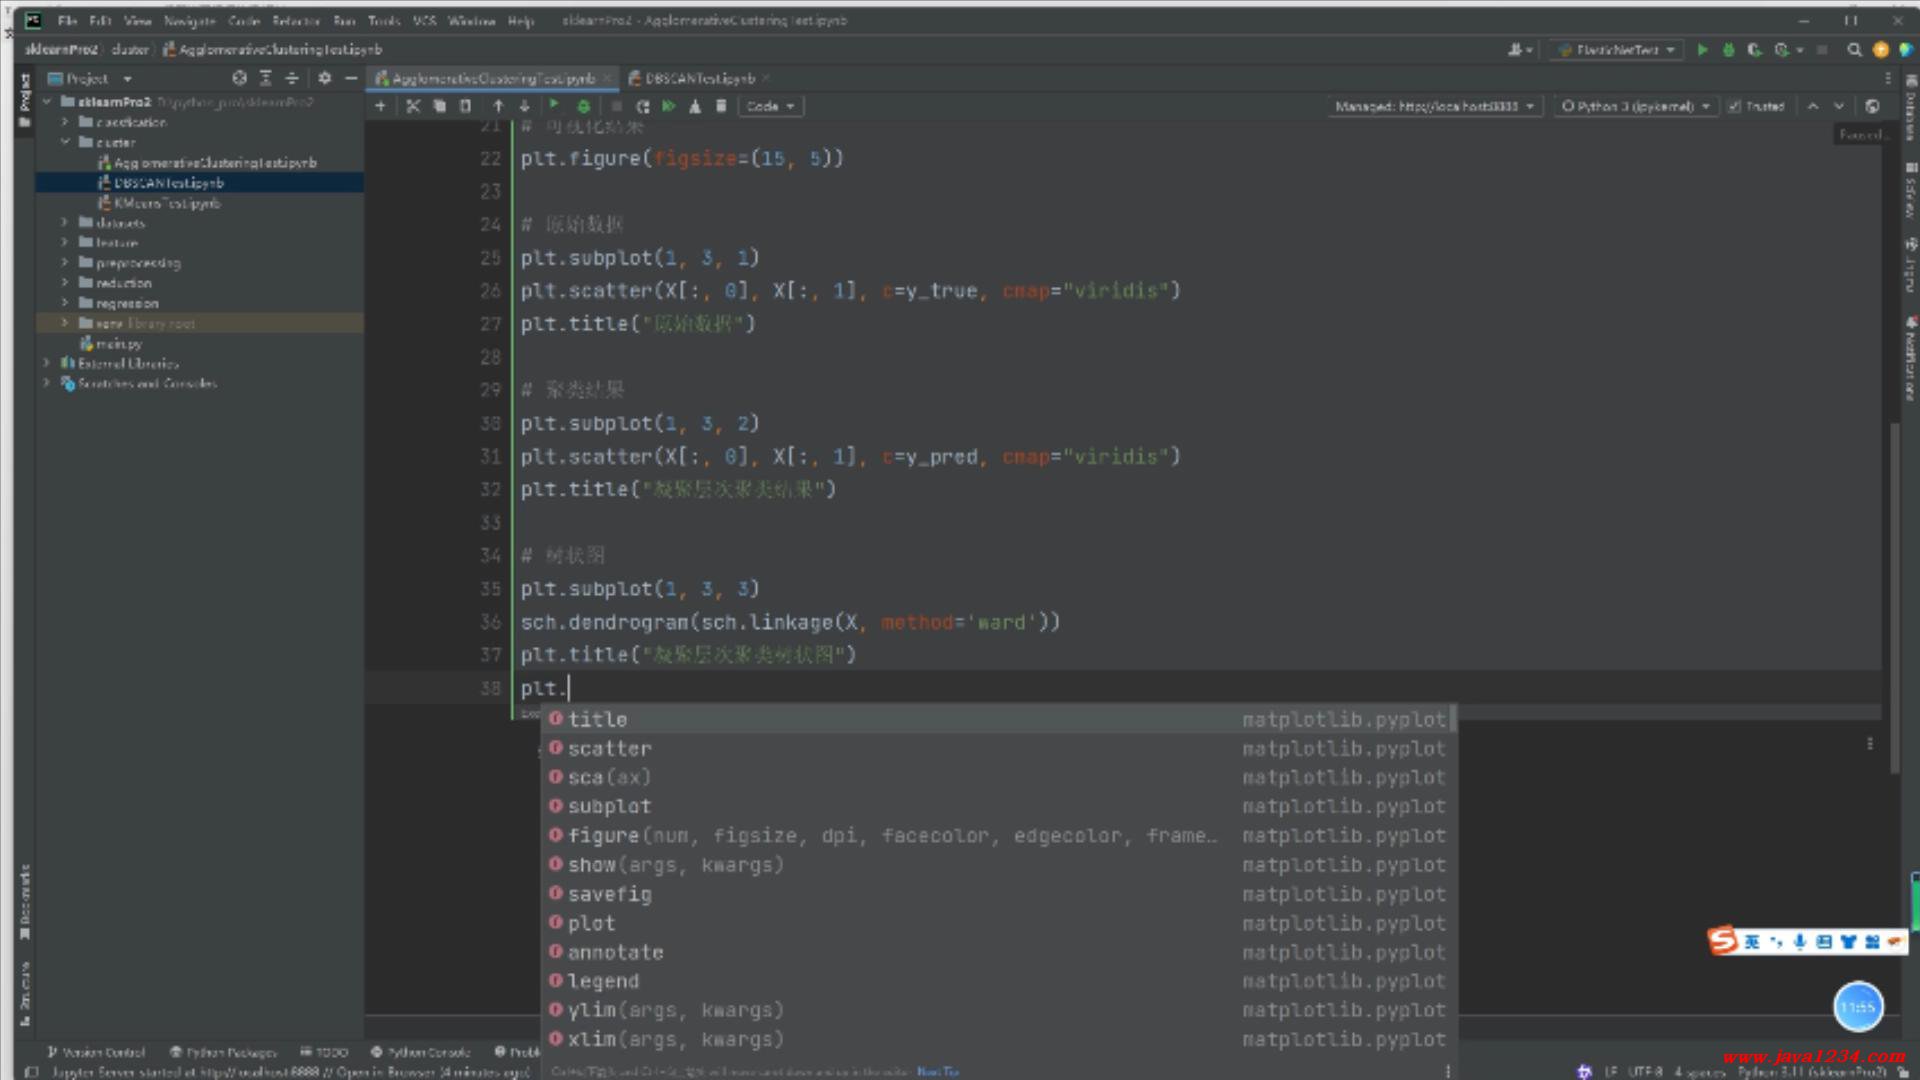1920x1080 pixels.
Task: Run the current notebook cell
Action: [554, 105]
